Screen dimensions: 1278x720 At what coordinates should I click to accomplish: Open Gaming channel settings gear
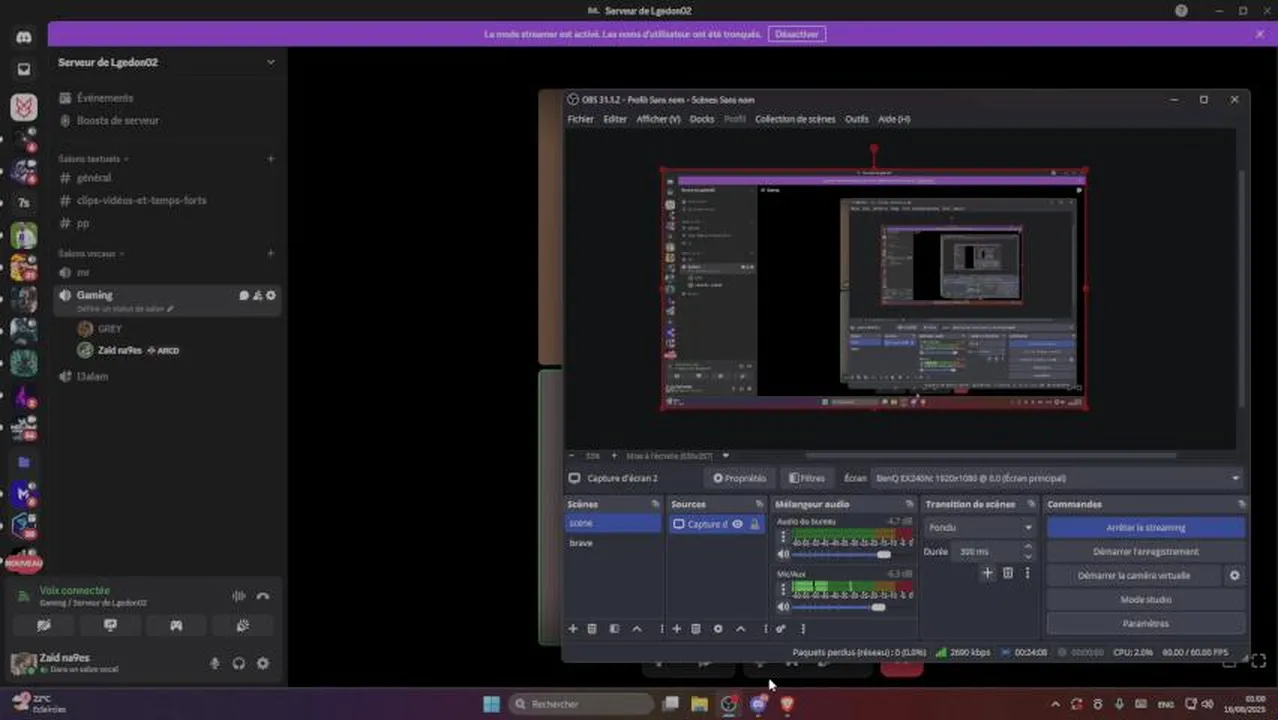pos(270,295)
